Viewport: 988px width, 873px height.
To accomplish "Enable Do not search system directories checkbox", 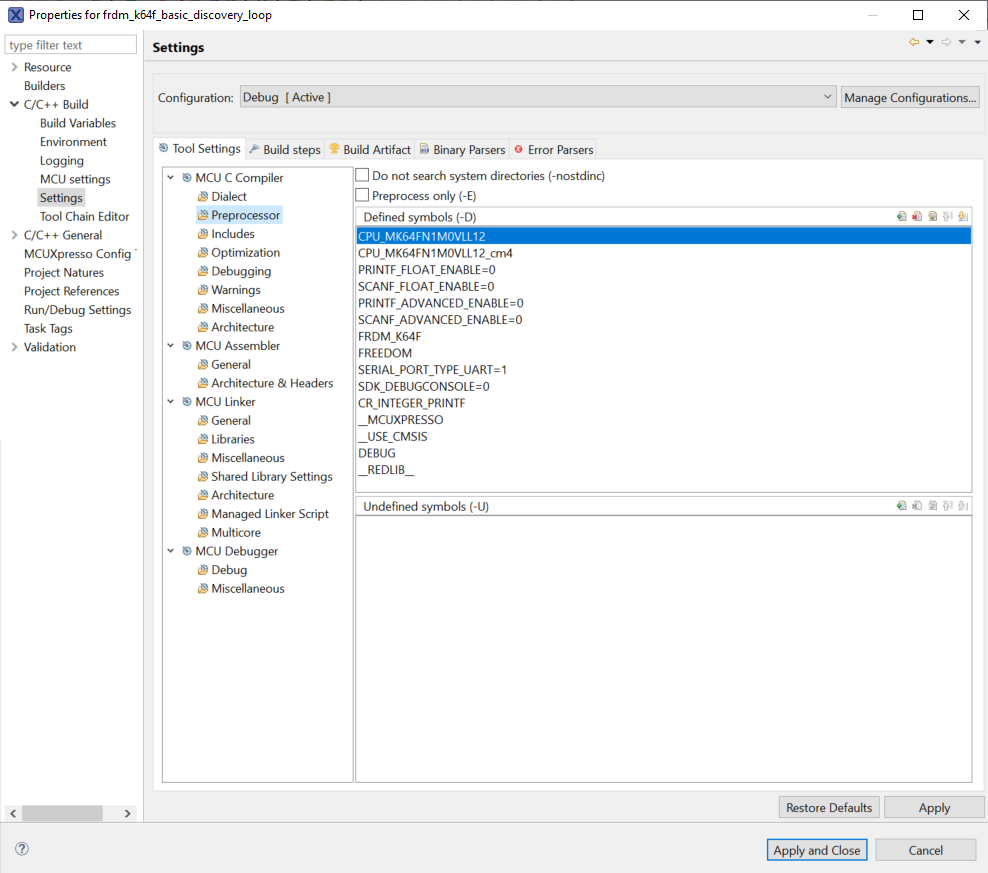I will pos(362,175).
